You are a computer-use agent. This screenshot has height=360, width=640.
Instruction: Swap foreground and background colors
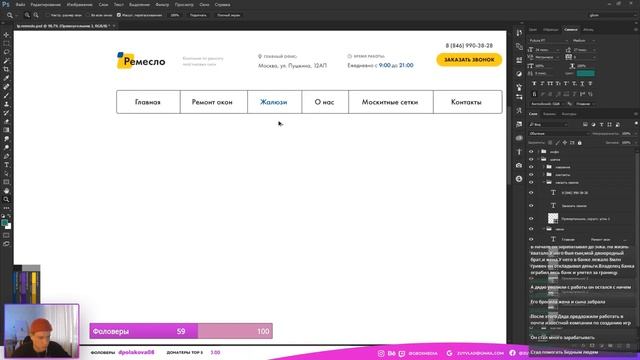pos(9,216)
